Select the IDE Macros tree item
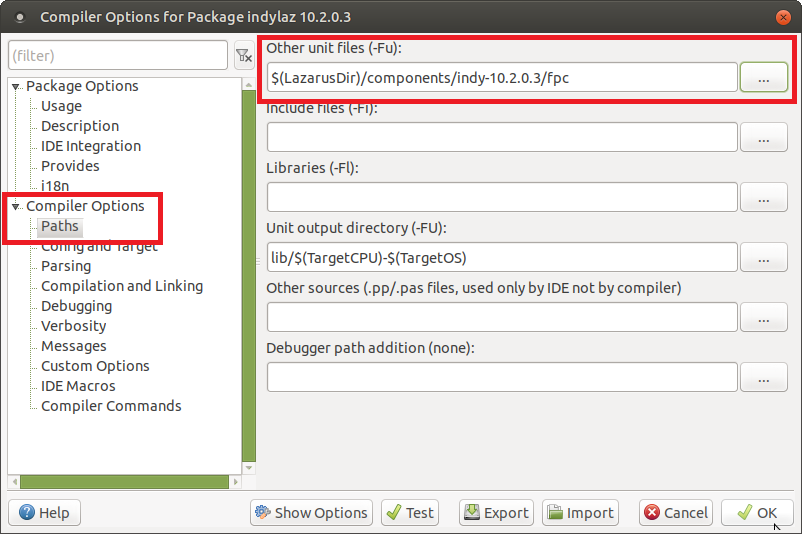The width and height of the screenshot is (802, 534). pyautogui.click(x=78, y=386)
